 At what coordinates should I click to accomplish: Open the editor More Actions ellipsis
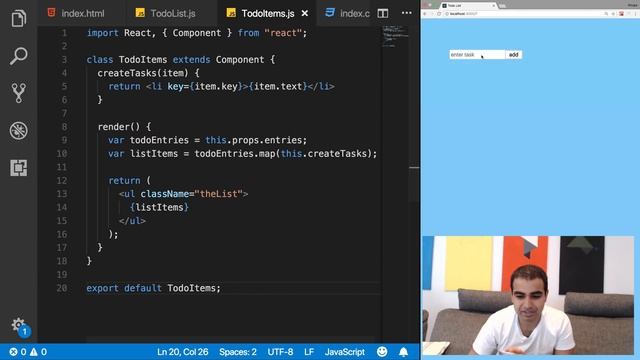pyautogui.click(x=407, y=13)
